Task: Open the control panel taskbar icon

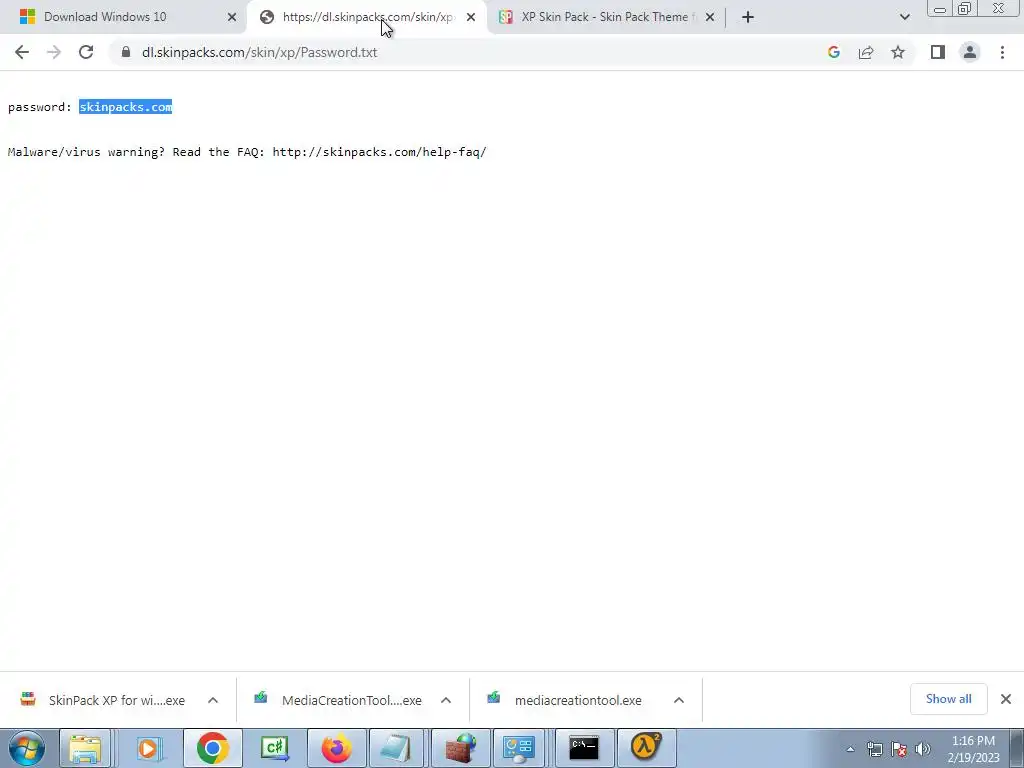Action: click(x=520, y=748)
